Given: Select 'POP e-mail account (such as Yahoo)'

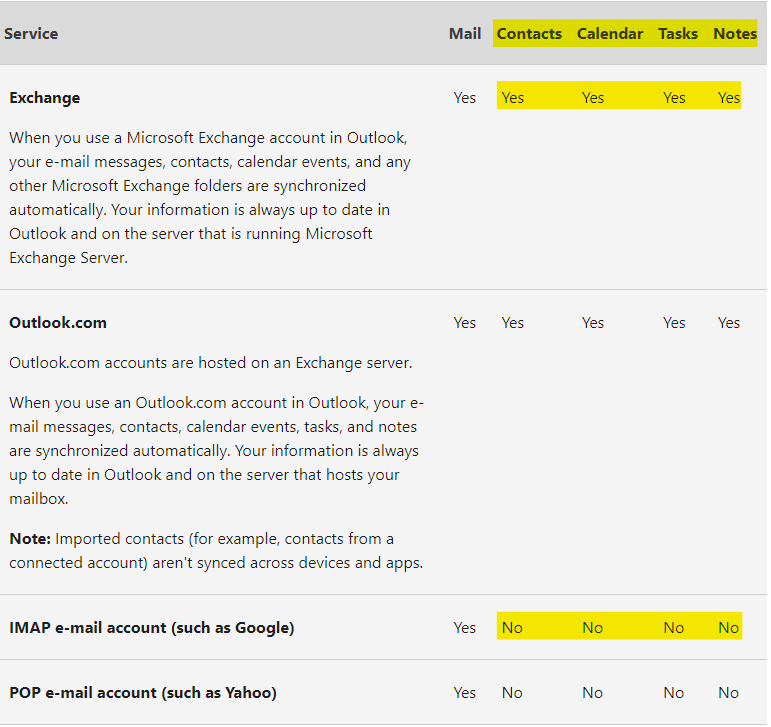Looking at the screenshot, I should [x=143, y=693].
